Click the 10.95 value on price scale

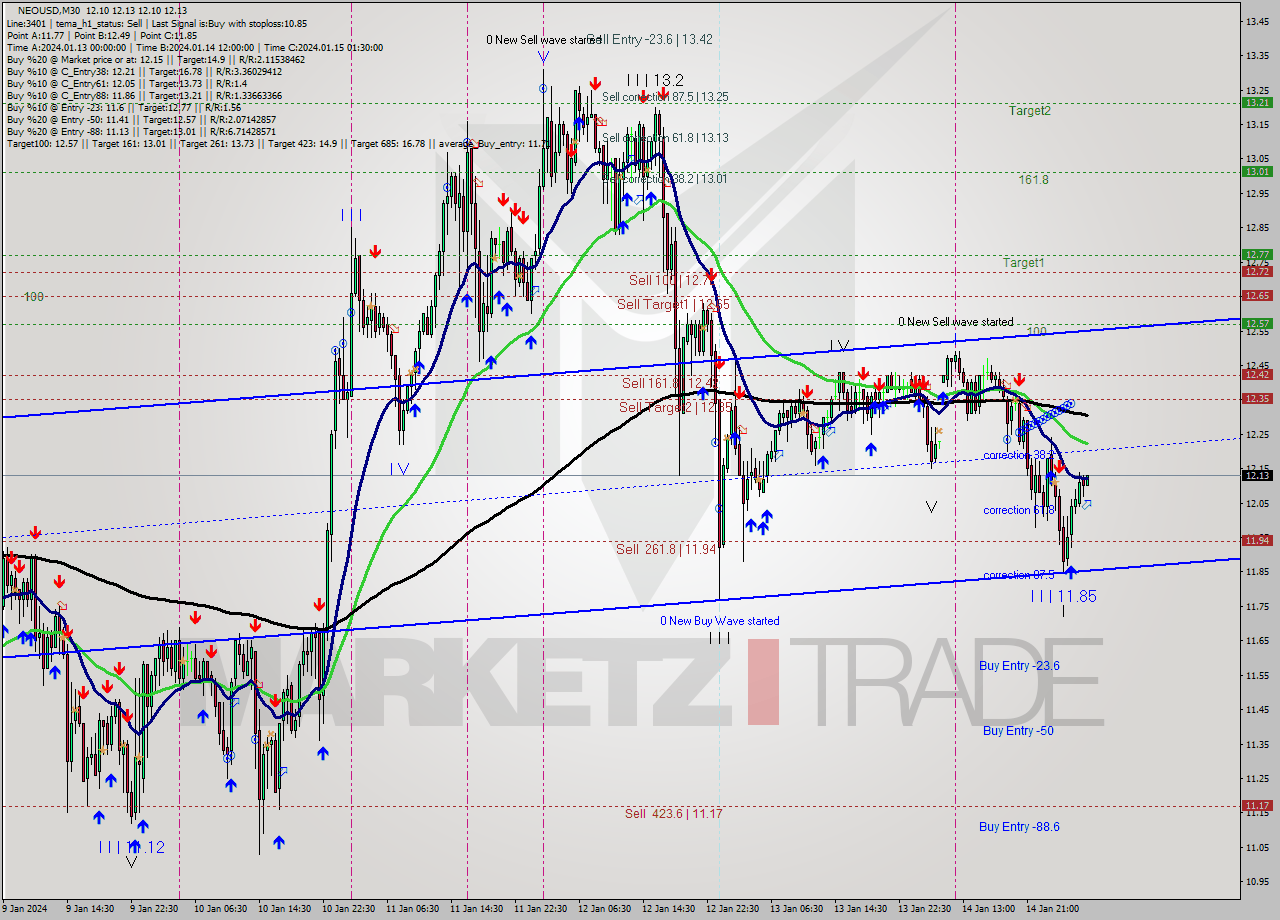click(x=1257, y=882)
